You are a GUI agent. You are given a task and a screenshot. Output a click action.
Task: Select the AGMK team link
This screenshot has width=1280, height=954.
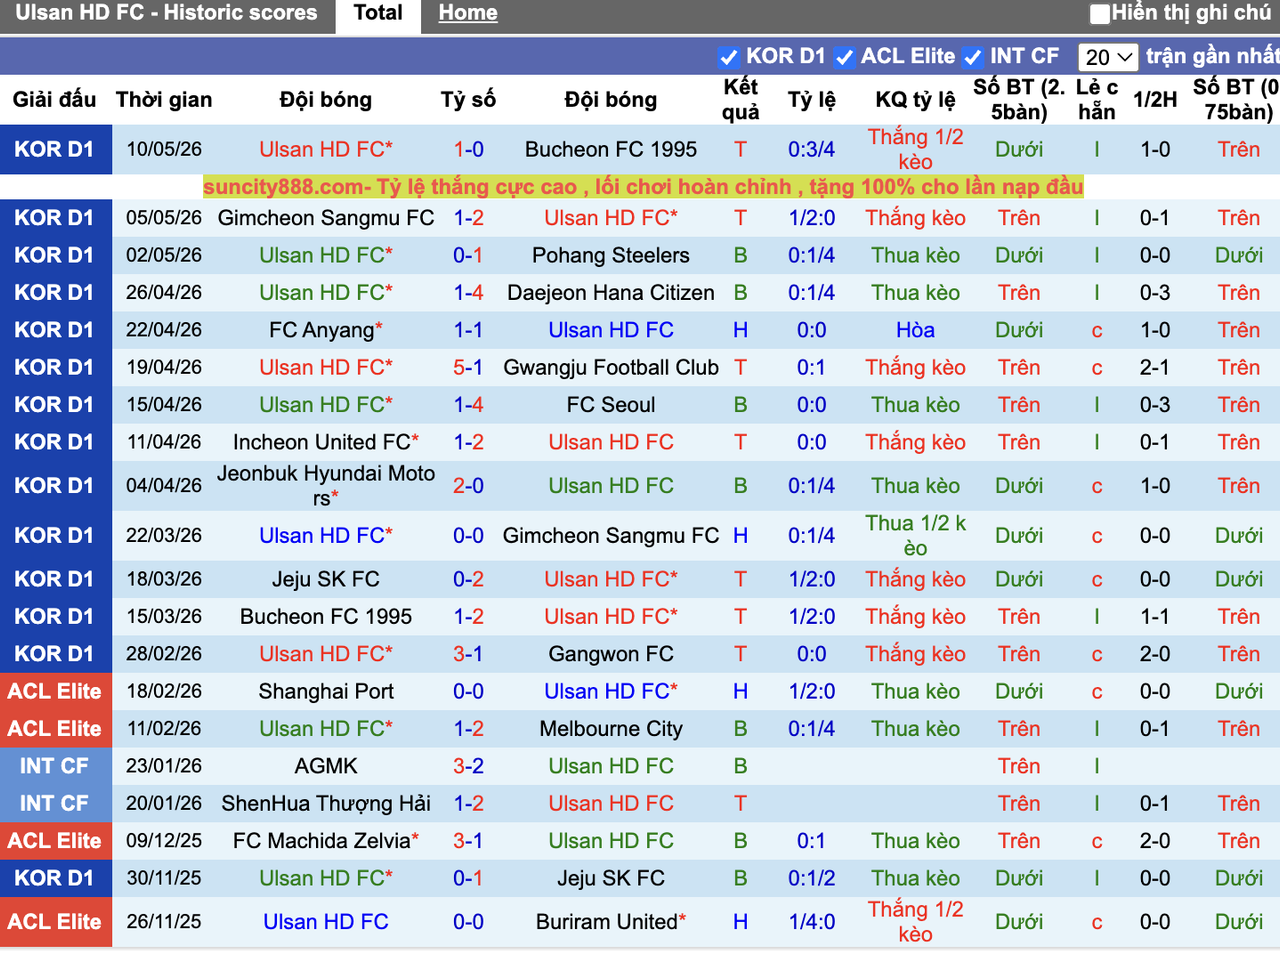click(x=326, y=766)
